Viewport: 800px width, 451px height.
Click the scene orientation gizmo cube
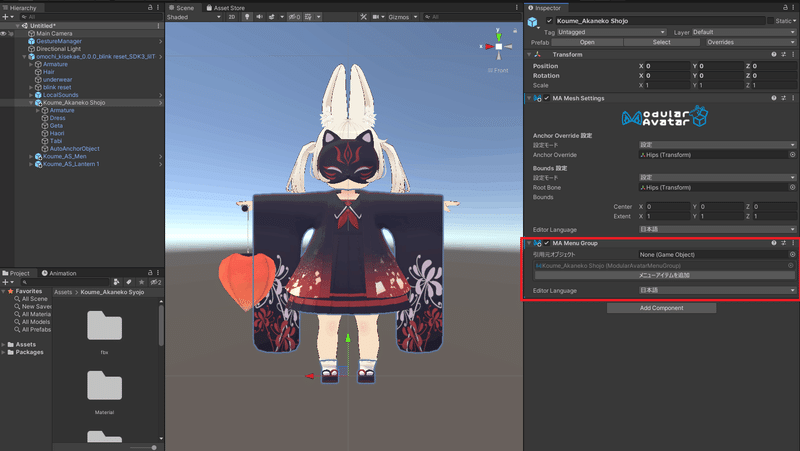click(x=499, y=46)
